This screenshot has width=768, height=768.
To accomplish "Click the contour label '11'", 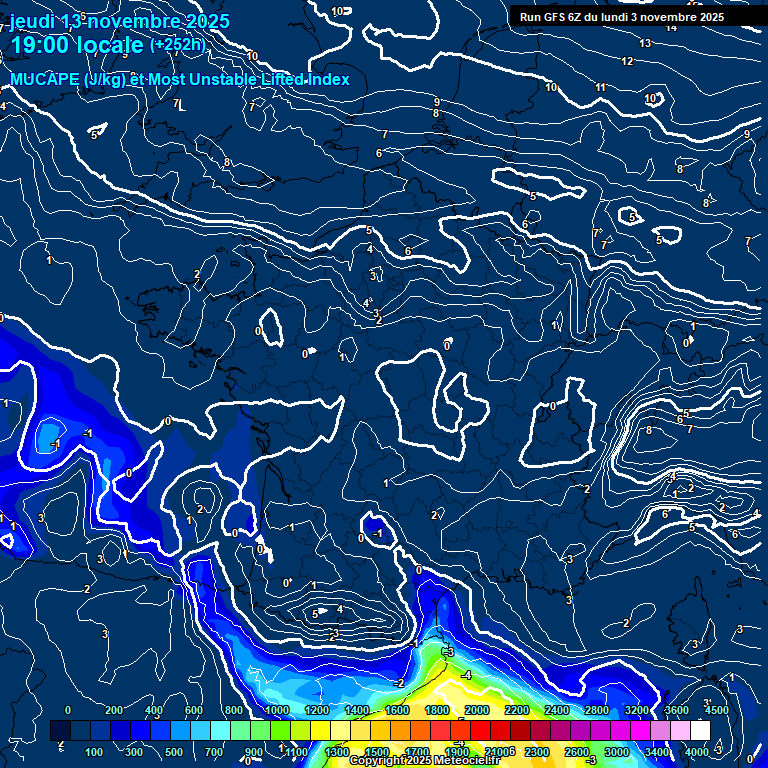I will pyautogui.click(x=600, y=88).
